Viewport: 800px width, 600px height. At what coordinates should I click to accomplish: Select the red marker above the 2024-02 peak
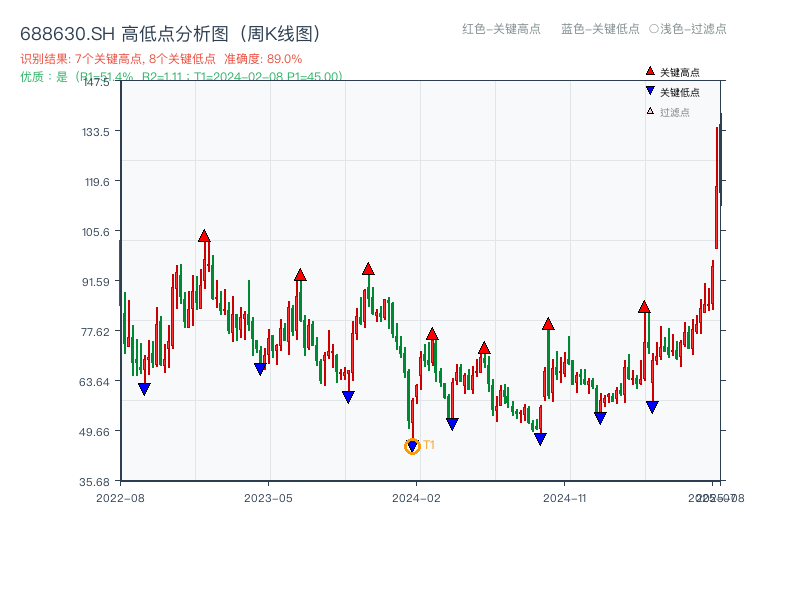[432, 336]
